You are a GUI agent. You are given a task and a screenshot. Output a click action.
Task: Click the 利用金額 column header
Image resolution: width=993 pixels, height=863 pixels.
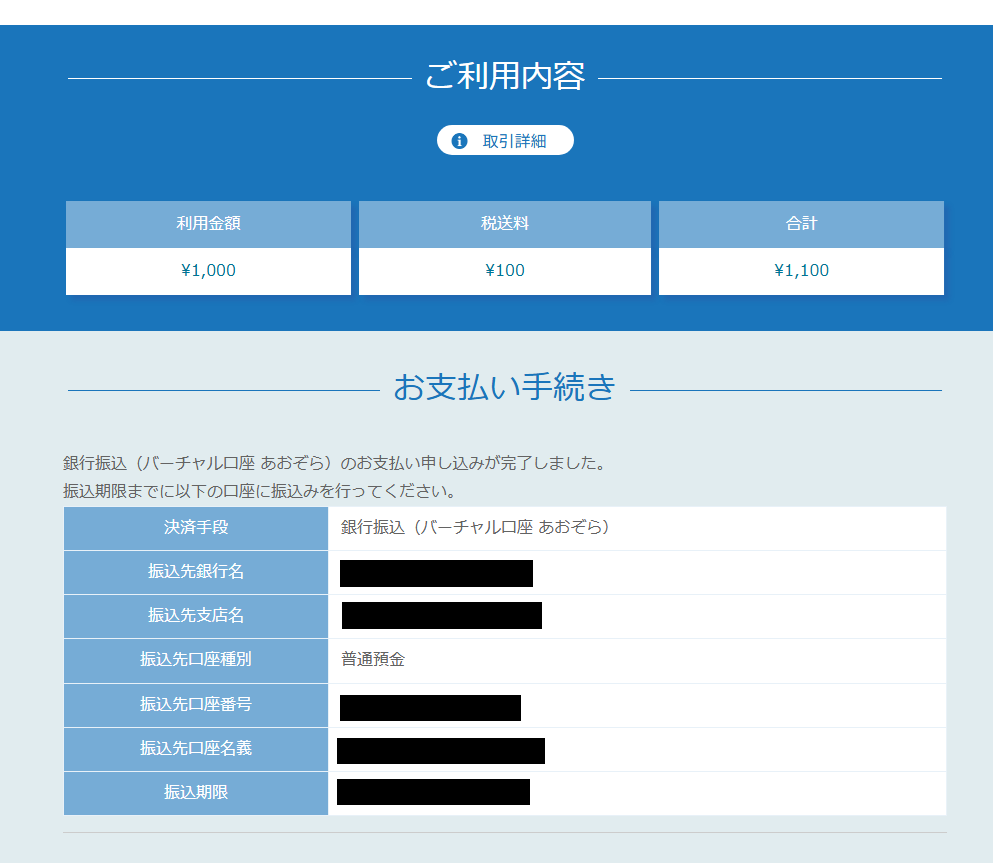[208, 223]
